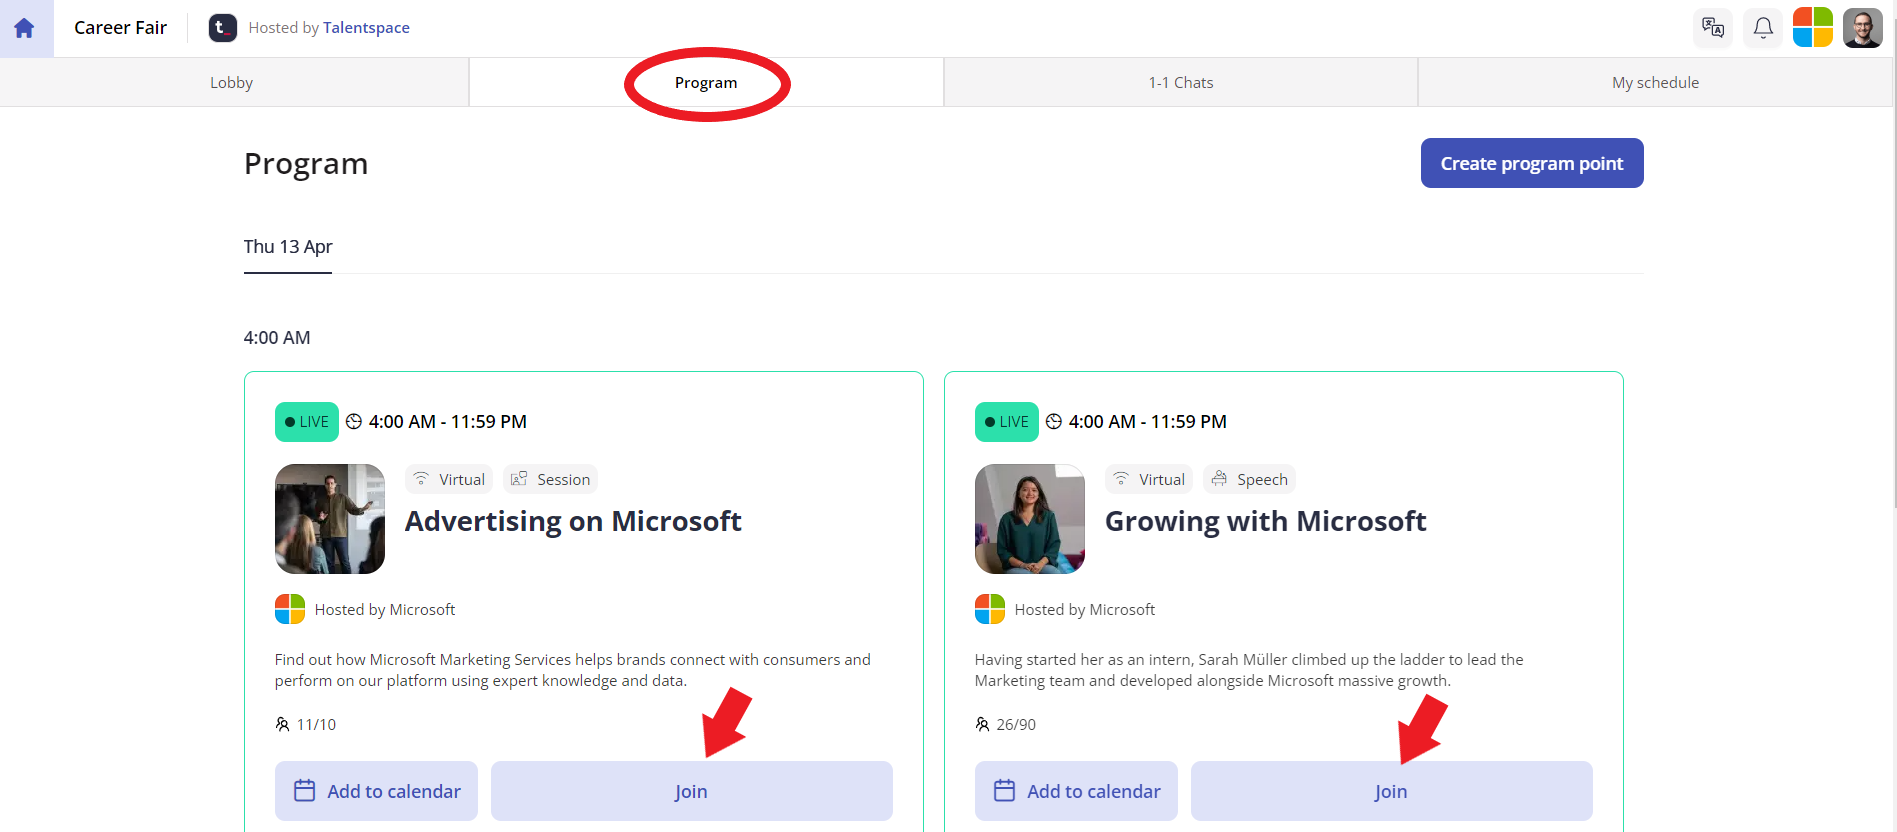Open the language translation icon
This screenshot has width=1897, height=832.
tap(1713, 28)
